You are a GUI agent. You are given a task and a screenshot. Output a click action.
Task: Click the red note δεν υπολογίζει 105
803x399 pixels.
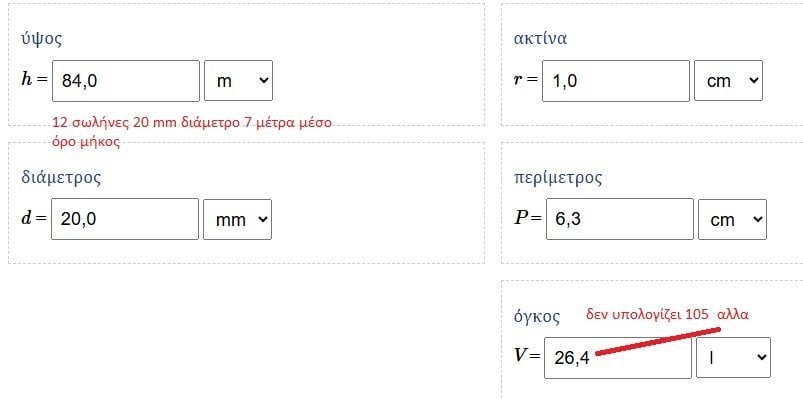pyautogui.click(x=667, y=314)
